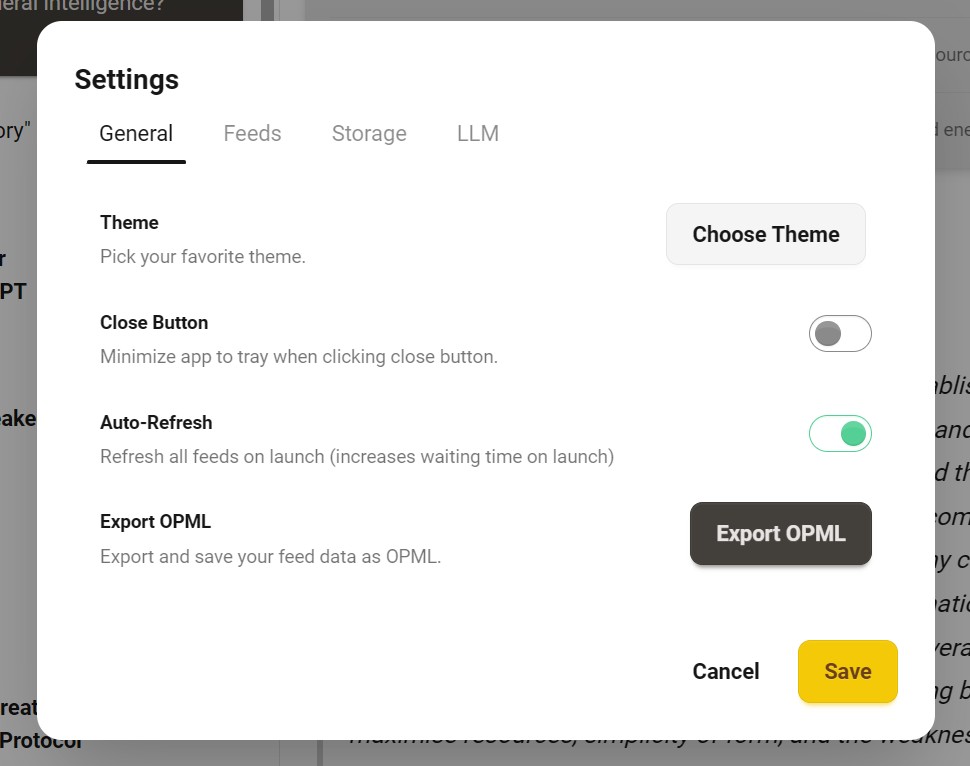Click the bold Auto-Refresh setting label
Screen dimensions: 970x766
pos(156,423)
